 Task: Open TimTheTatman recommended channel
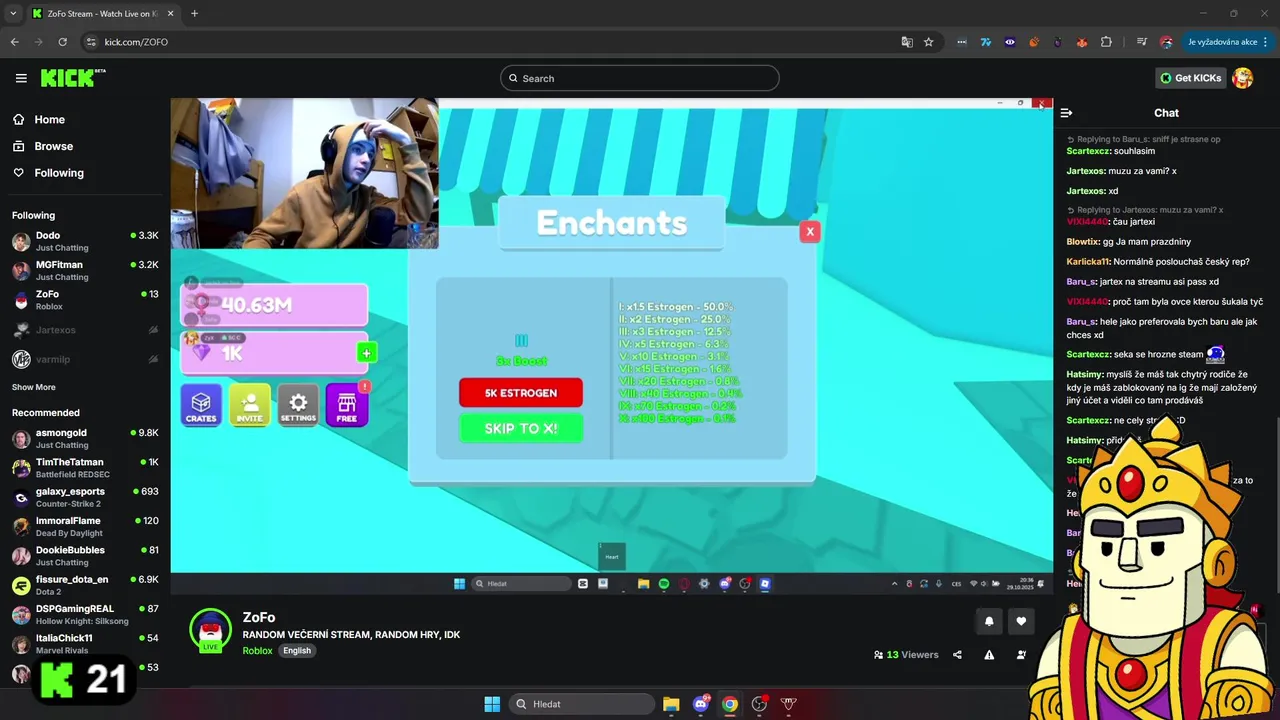85,468
